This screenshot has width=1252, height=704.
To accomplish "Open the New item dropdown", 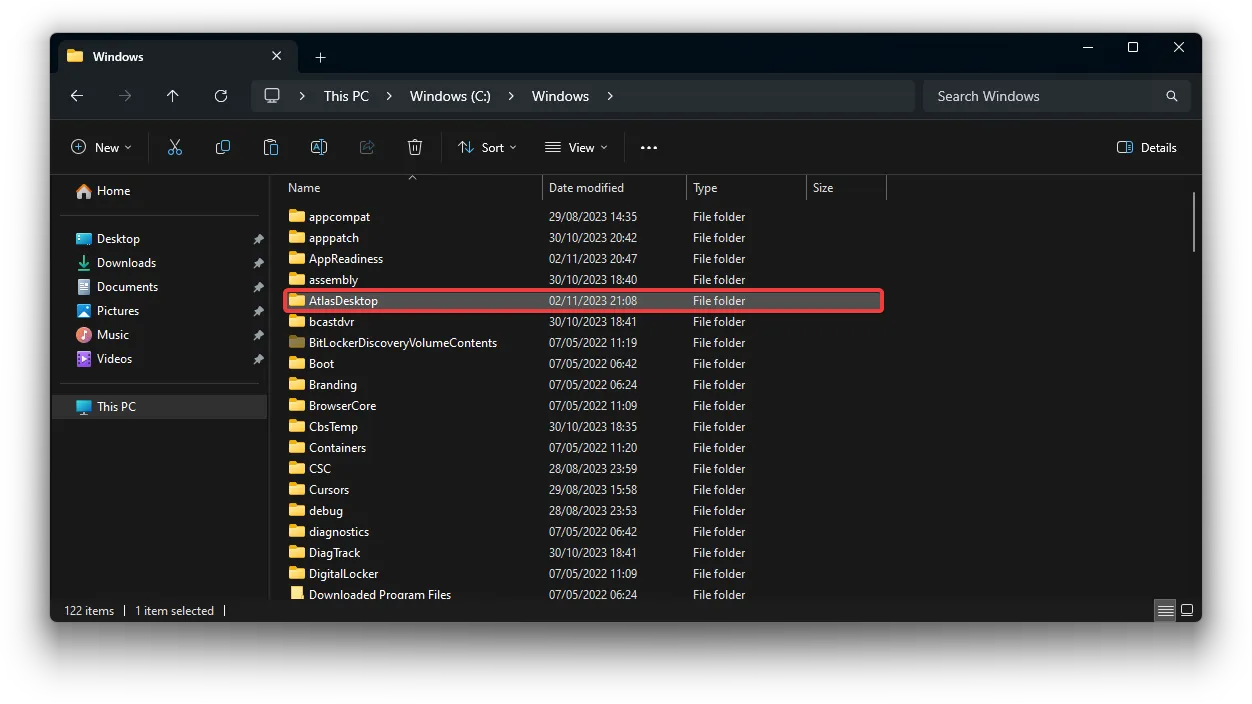I will click(x=101, y=147).
